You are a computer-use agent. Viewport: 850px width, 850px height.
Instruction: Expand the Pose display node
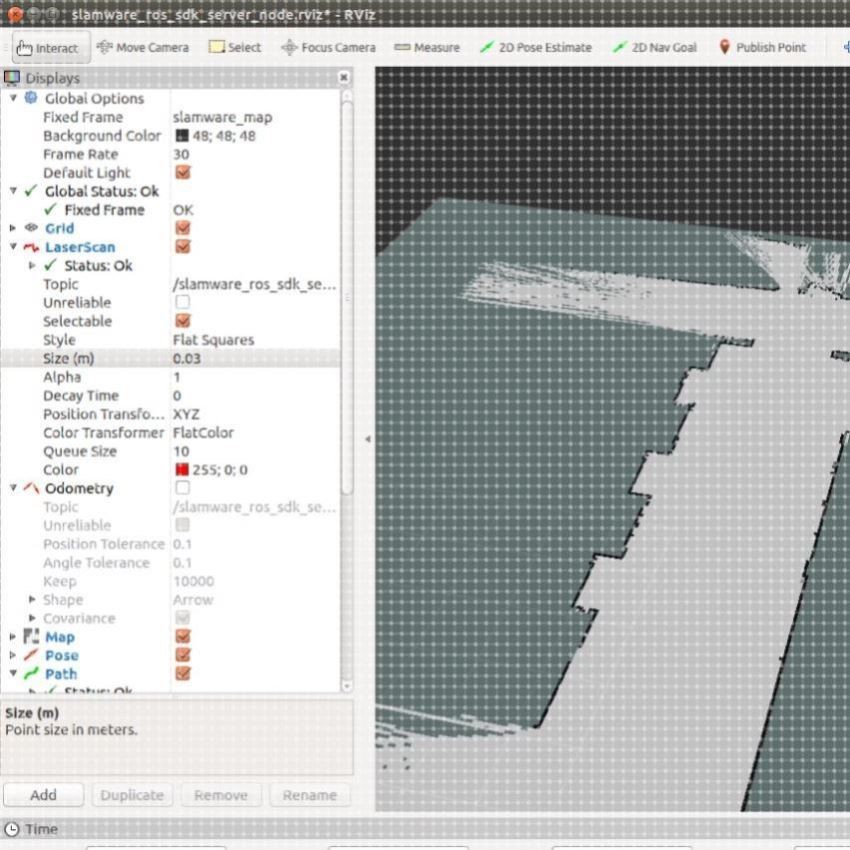pyautogui.click(x=13, y=655)
